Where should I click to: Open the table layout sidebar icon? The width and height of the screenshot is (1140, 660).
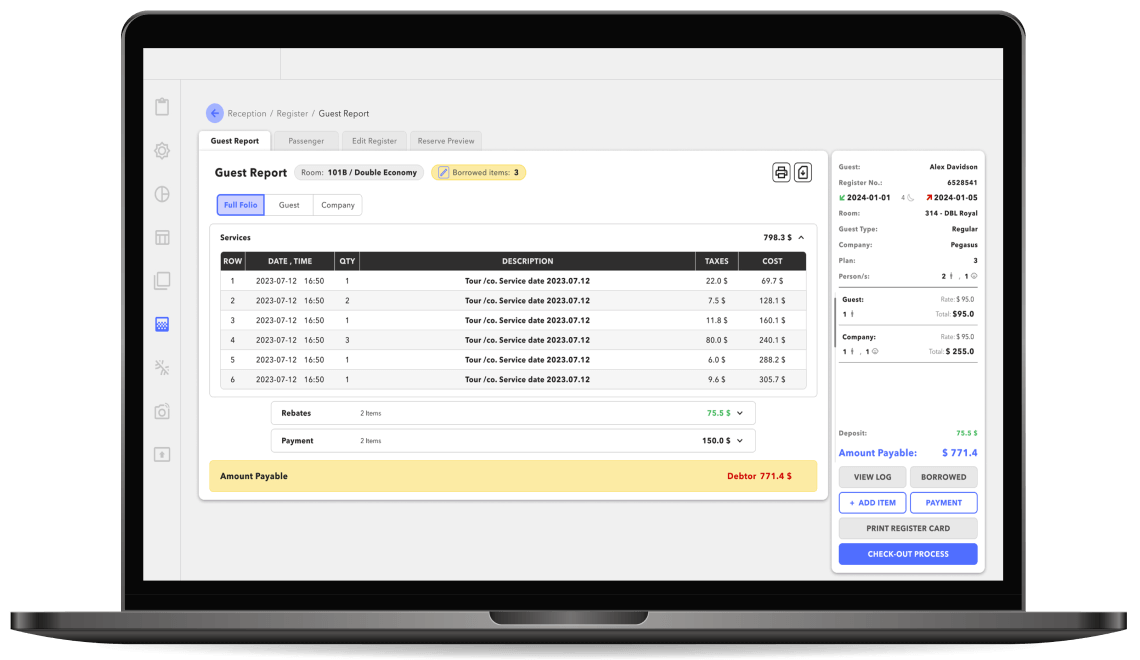(x=162, y=238)
